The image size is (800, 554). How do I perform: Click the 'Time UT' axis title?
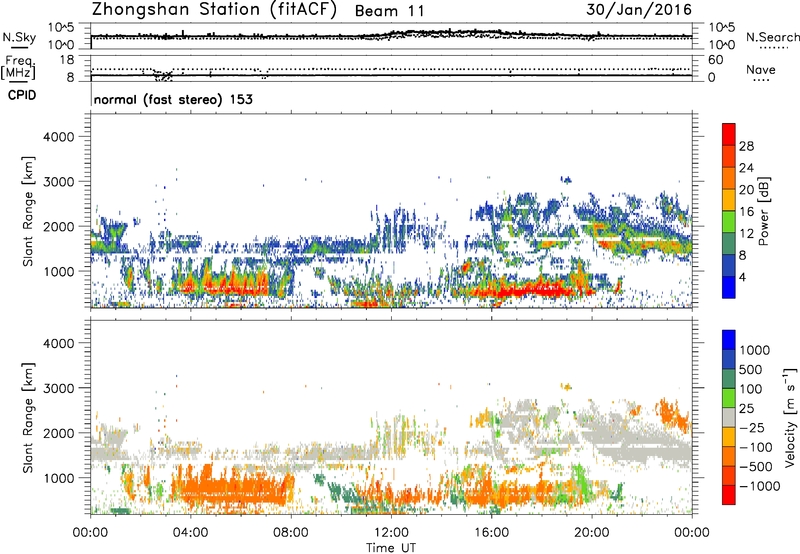[x=391, y=548]
